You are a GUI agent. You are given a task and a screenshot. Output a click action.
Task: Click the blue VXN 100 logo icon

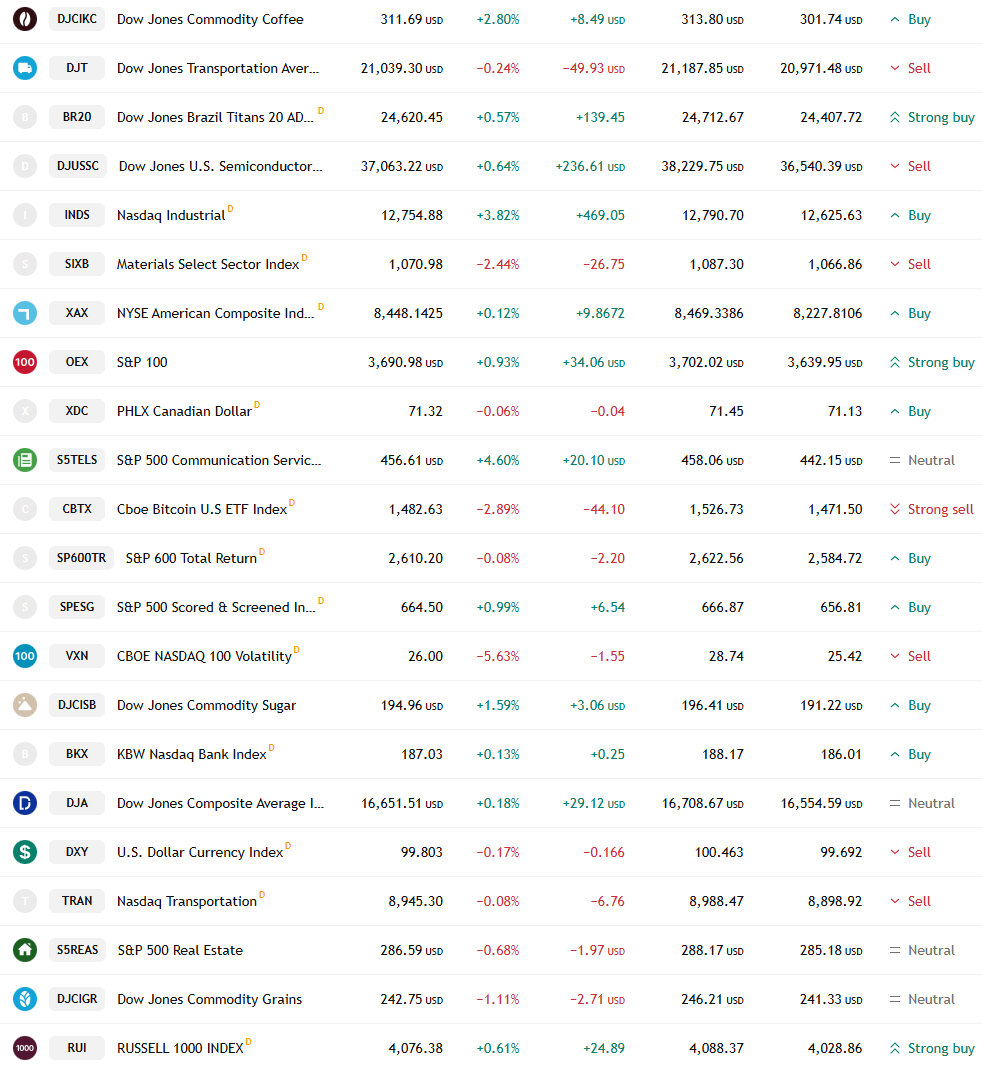25,656
